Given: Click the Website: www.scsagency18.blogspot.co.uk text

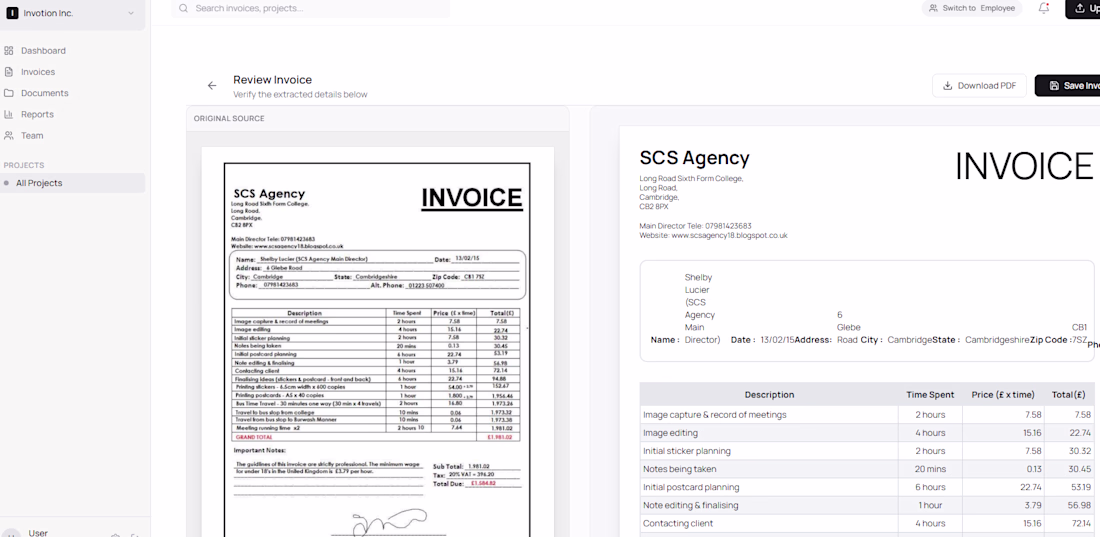Looking at the screenshot, I should 713,236.
